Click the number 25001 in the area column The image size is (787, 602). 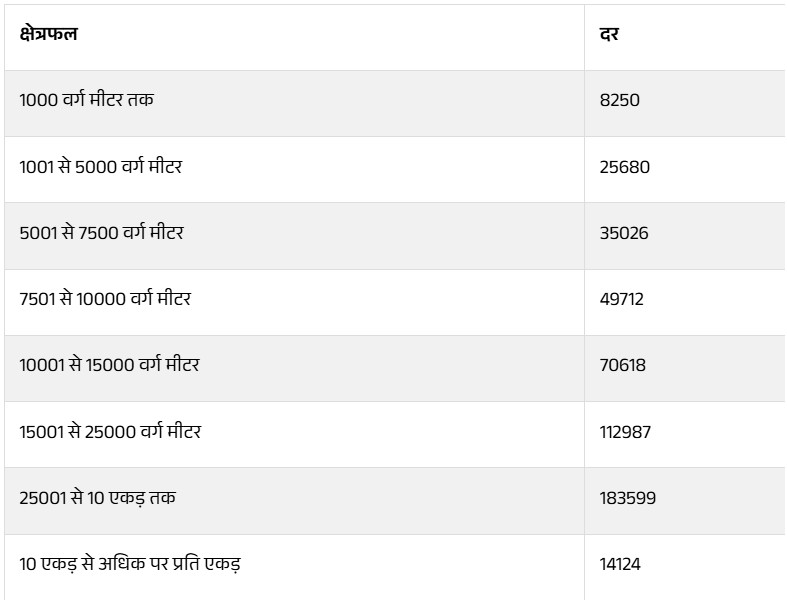point(41,498)
